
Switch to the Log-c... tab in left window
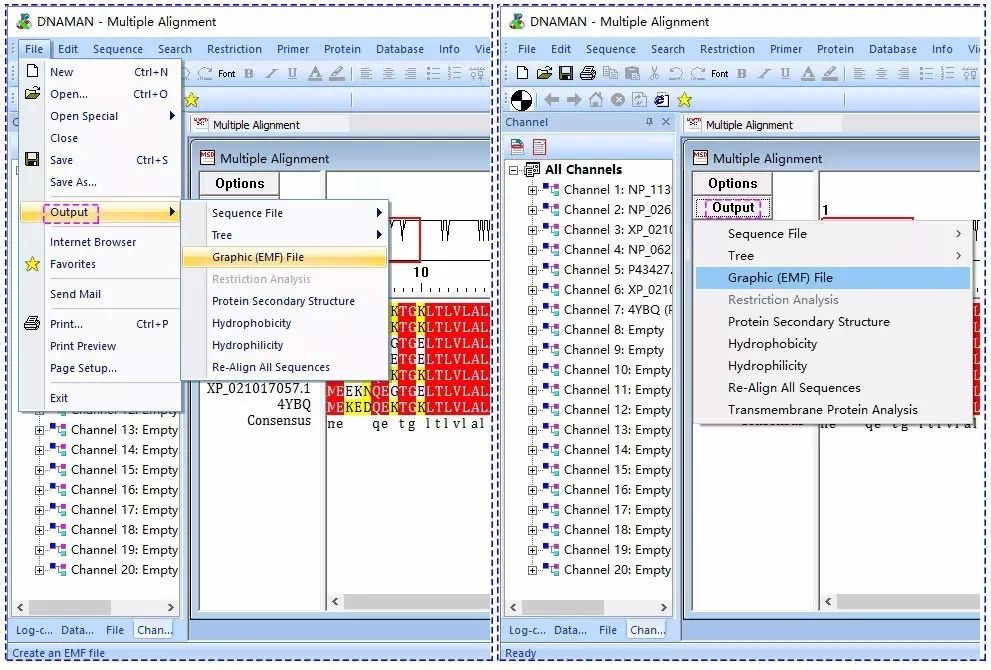pos(34,630)
